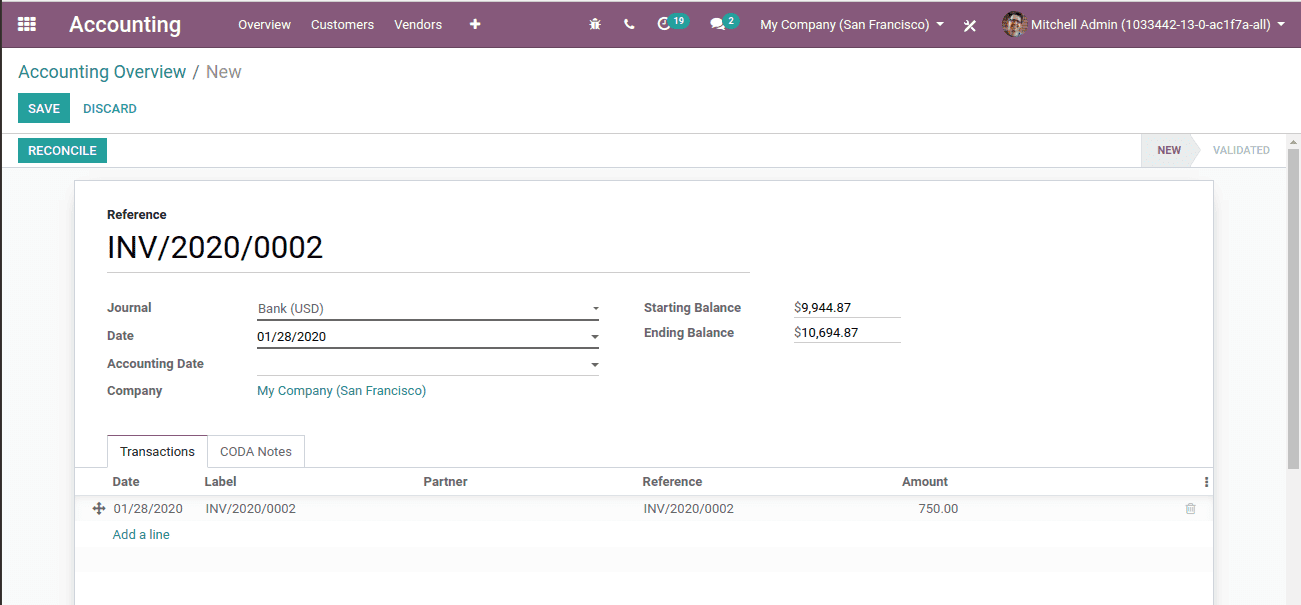Click the label cell INV/2020/0002
Viewport: 1301px width, 605px height.
[x=251, y=509]
